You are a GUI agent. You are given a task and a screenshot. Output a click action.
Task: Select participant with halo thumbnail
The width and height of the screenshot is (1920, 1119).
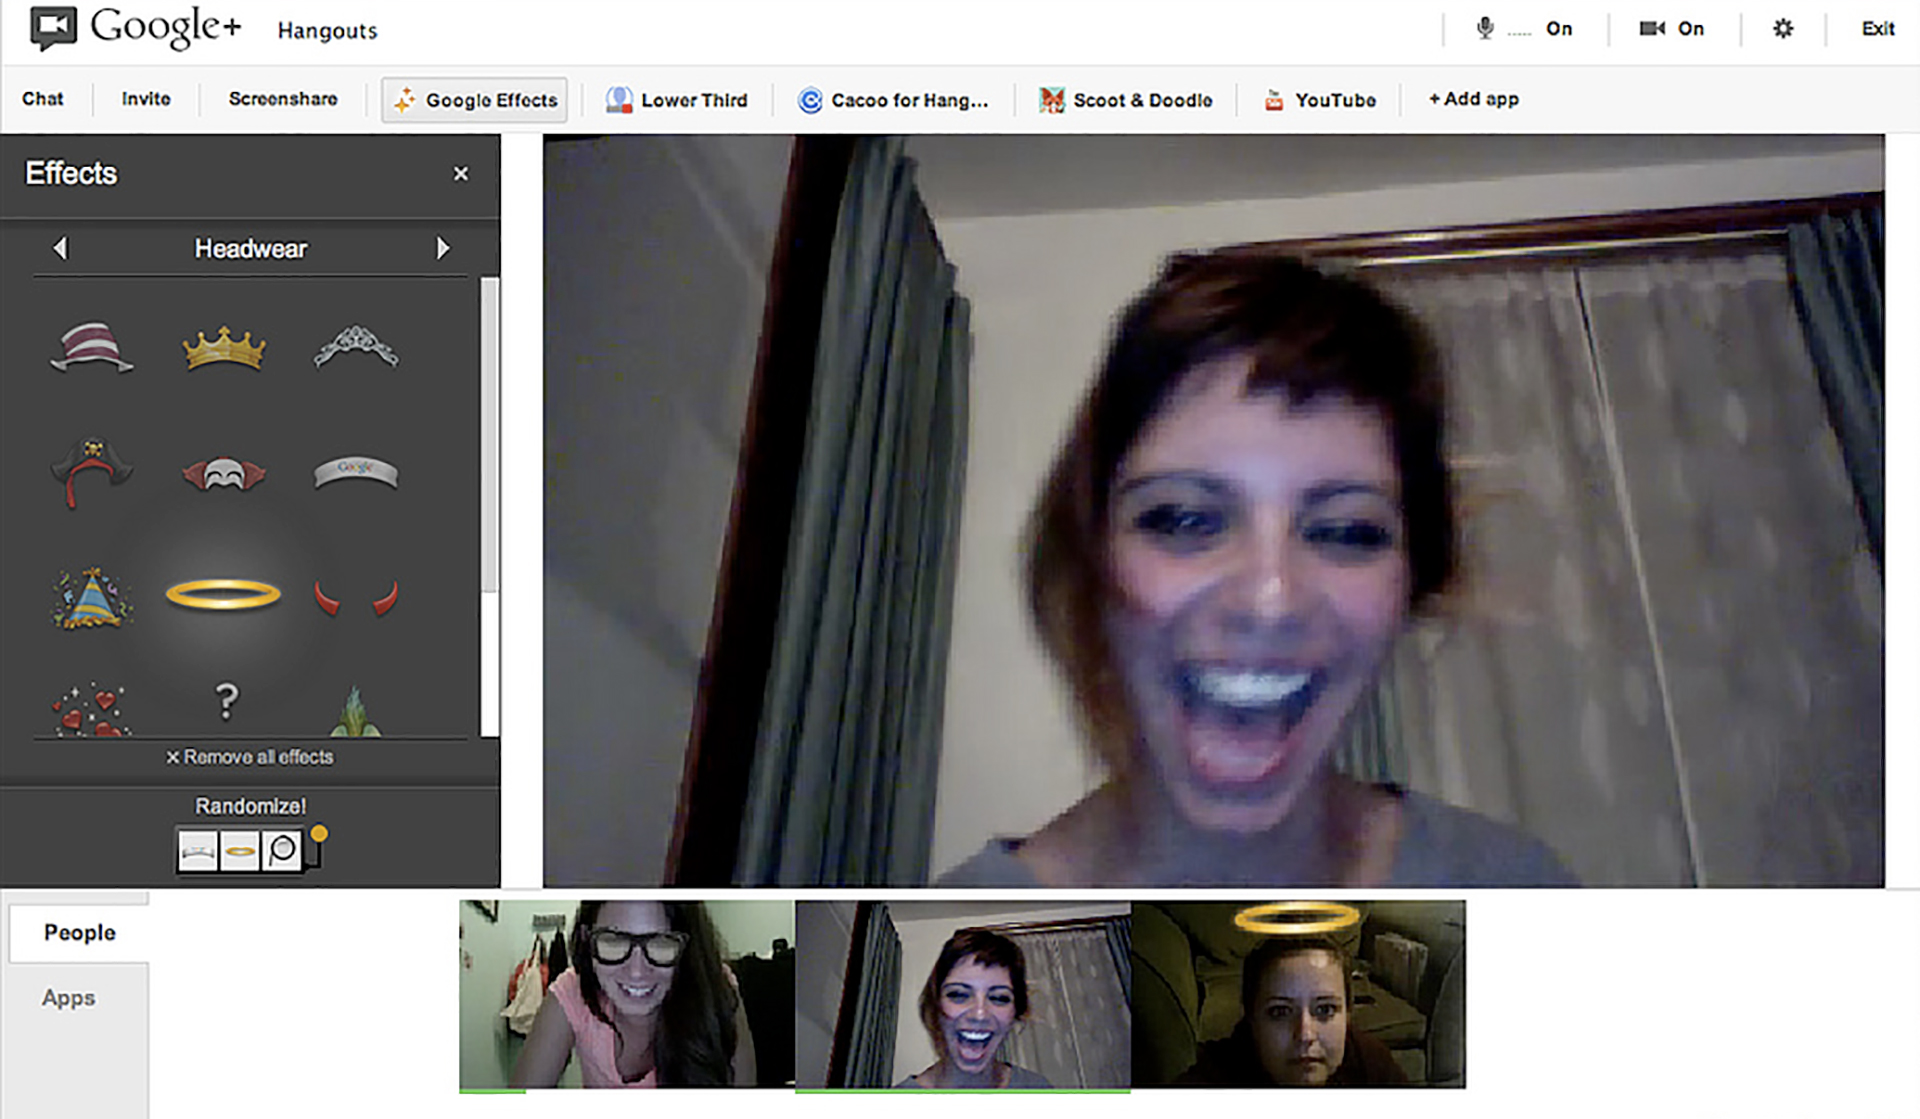tap(1299, 994)
